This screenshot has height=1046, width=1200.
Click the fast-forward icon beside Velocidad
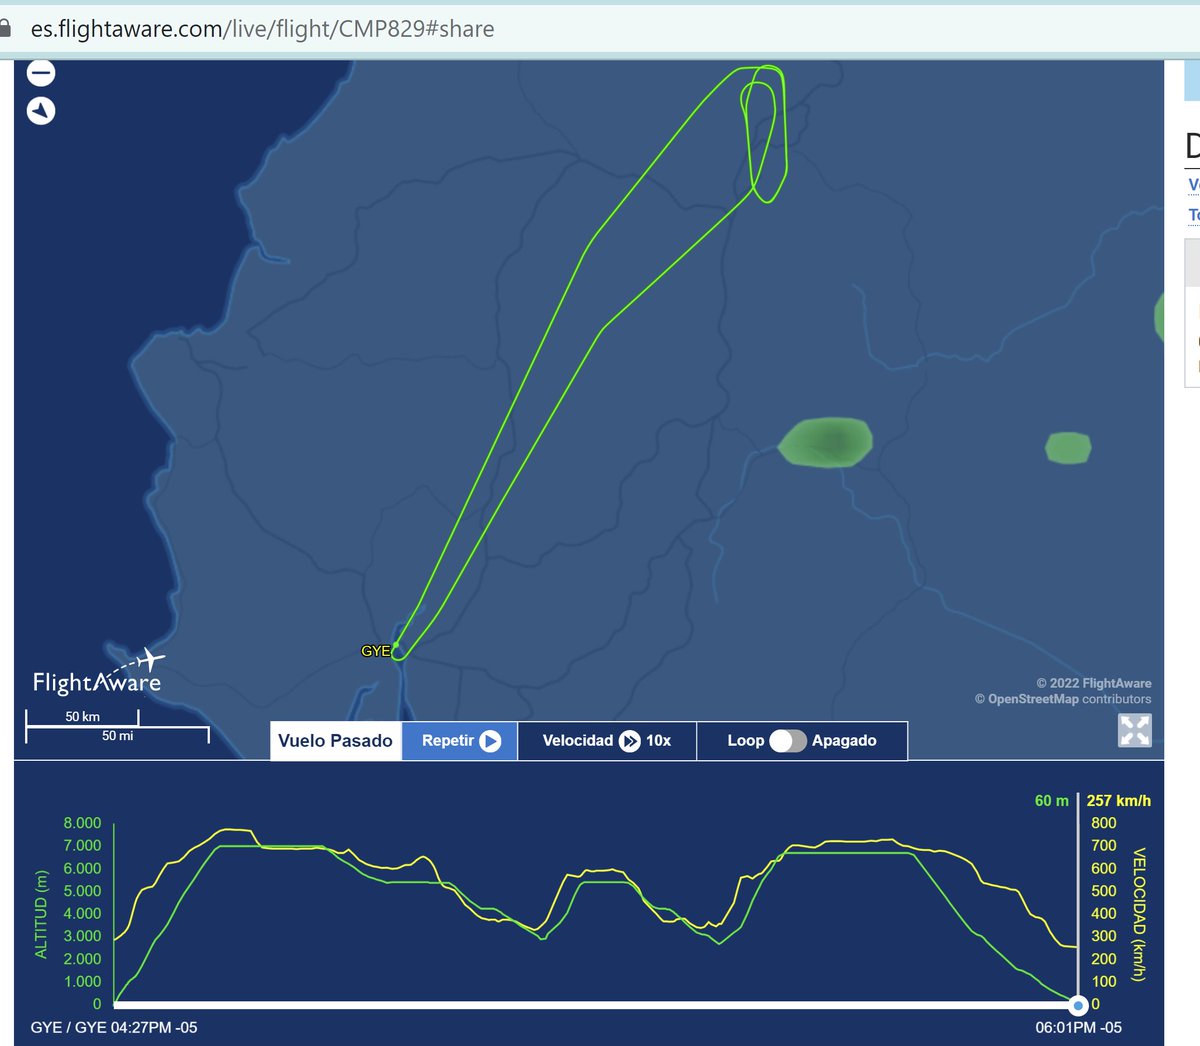(630, 741)
